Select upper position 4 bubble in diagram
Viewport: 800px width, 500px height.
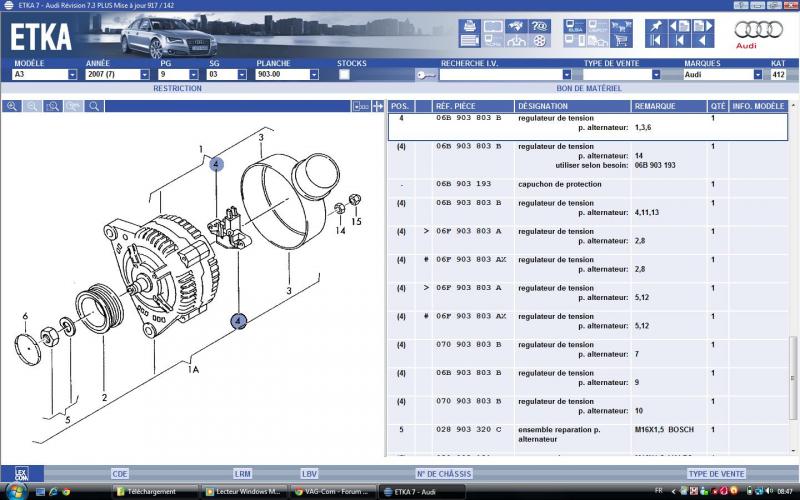[x=216, y=164]
